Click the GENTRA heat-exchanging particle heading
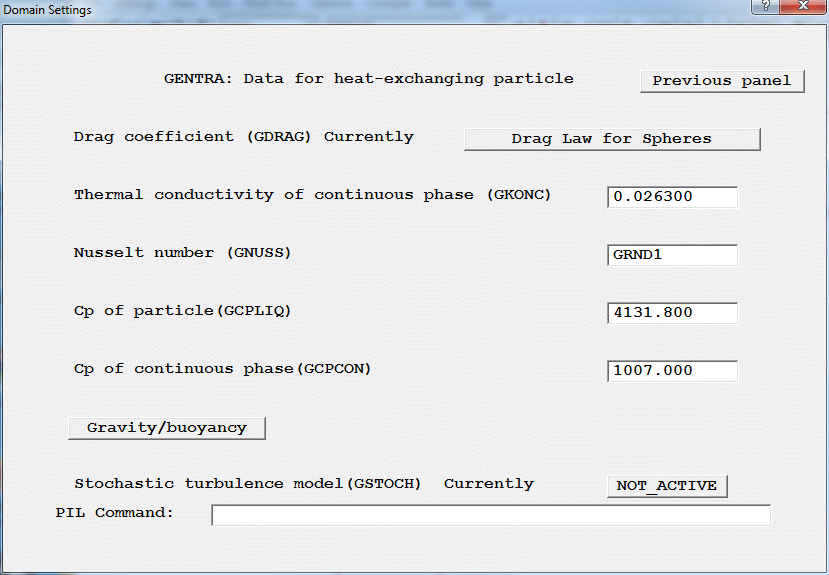The height and width of the screenshot is (575, 829). (368, 78)
